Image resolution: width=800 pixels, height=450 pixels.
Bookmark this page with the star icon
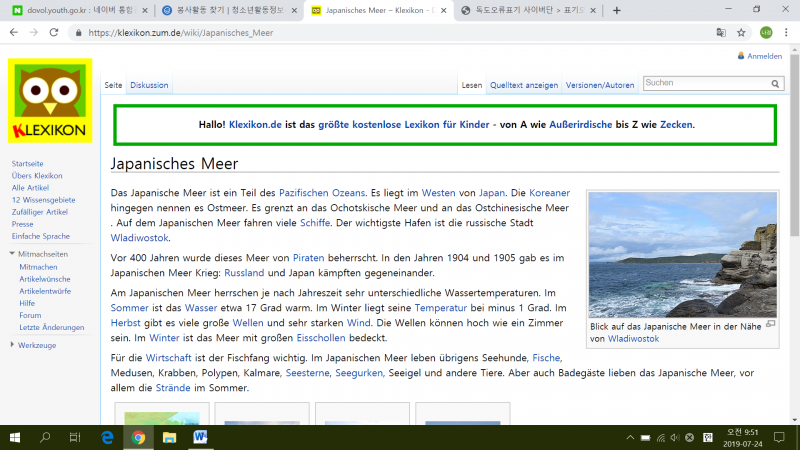741,32
